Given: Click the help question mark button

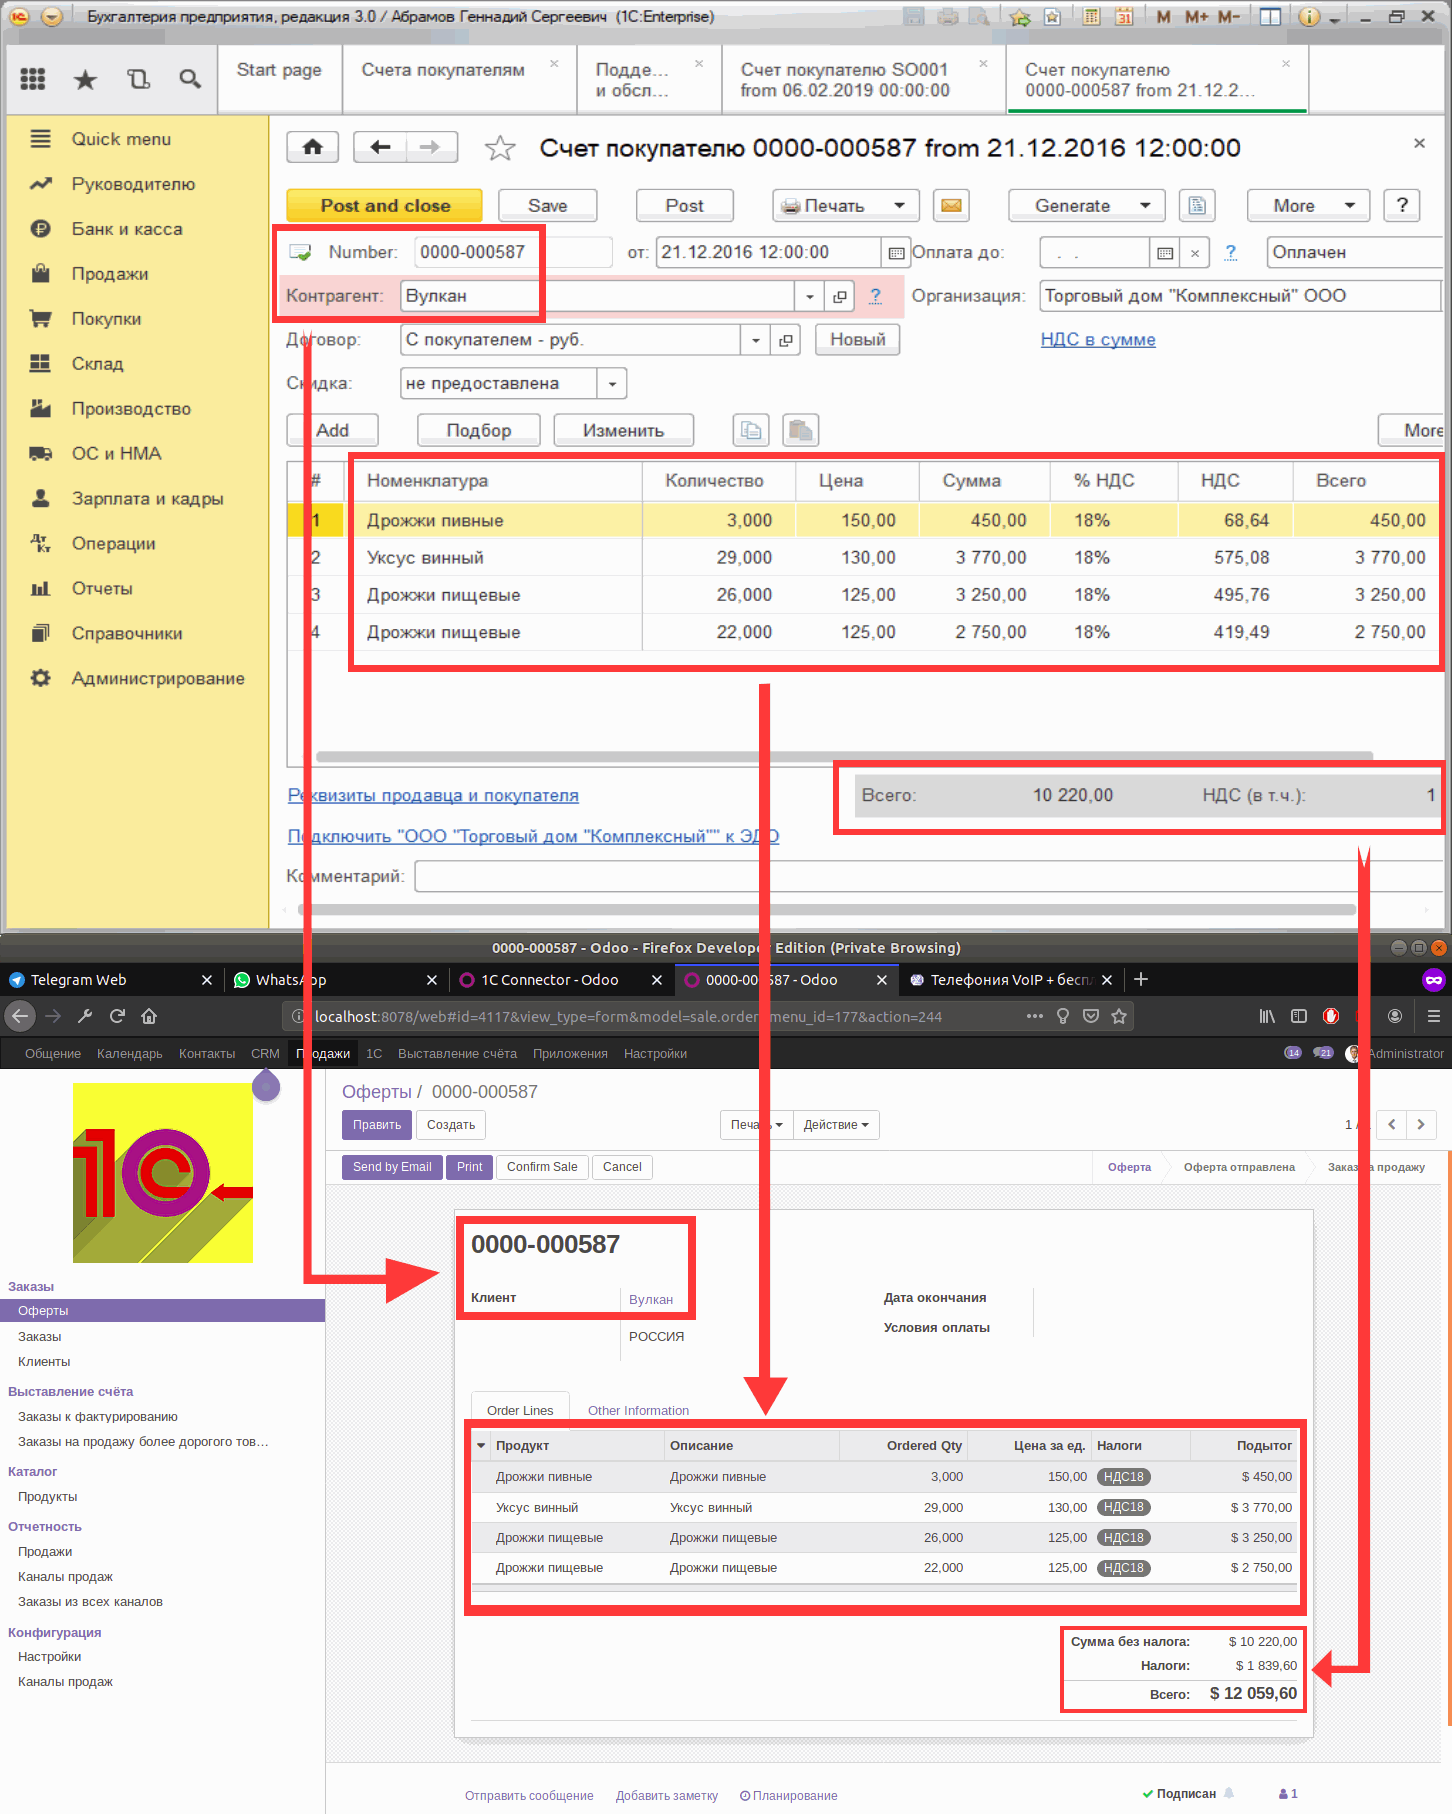Looking at the screenshot, I should [x=1402, y=205].
